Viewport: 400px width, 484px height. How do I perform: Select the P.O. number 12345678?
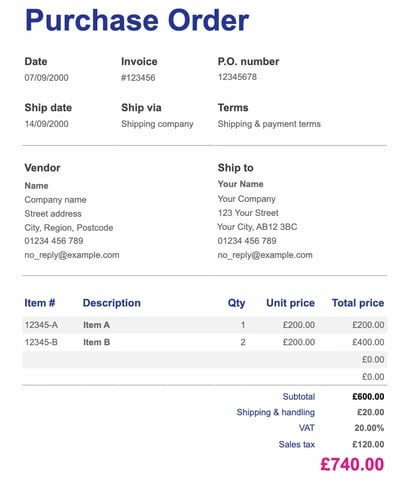tap(237, 77)
